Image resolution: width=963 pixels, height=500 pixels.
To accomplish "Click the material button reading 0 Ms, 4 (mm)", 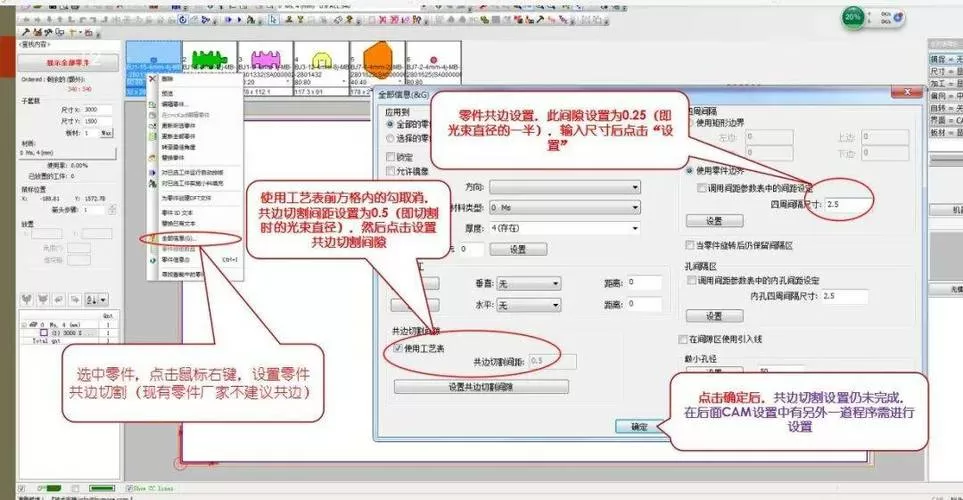I will 68,152.
